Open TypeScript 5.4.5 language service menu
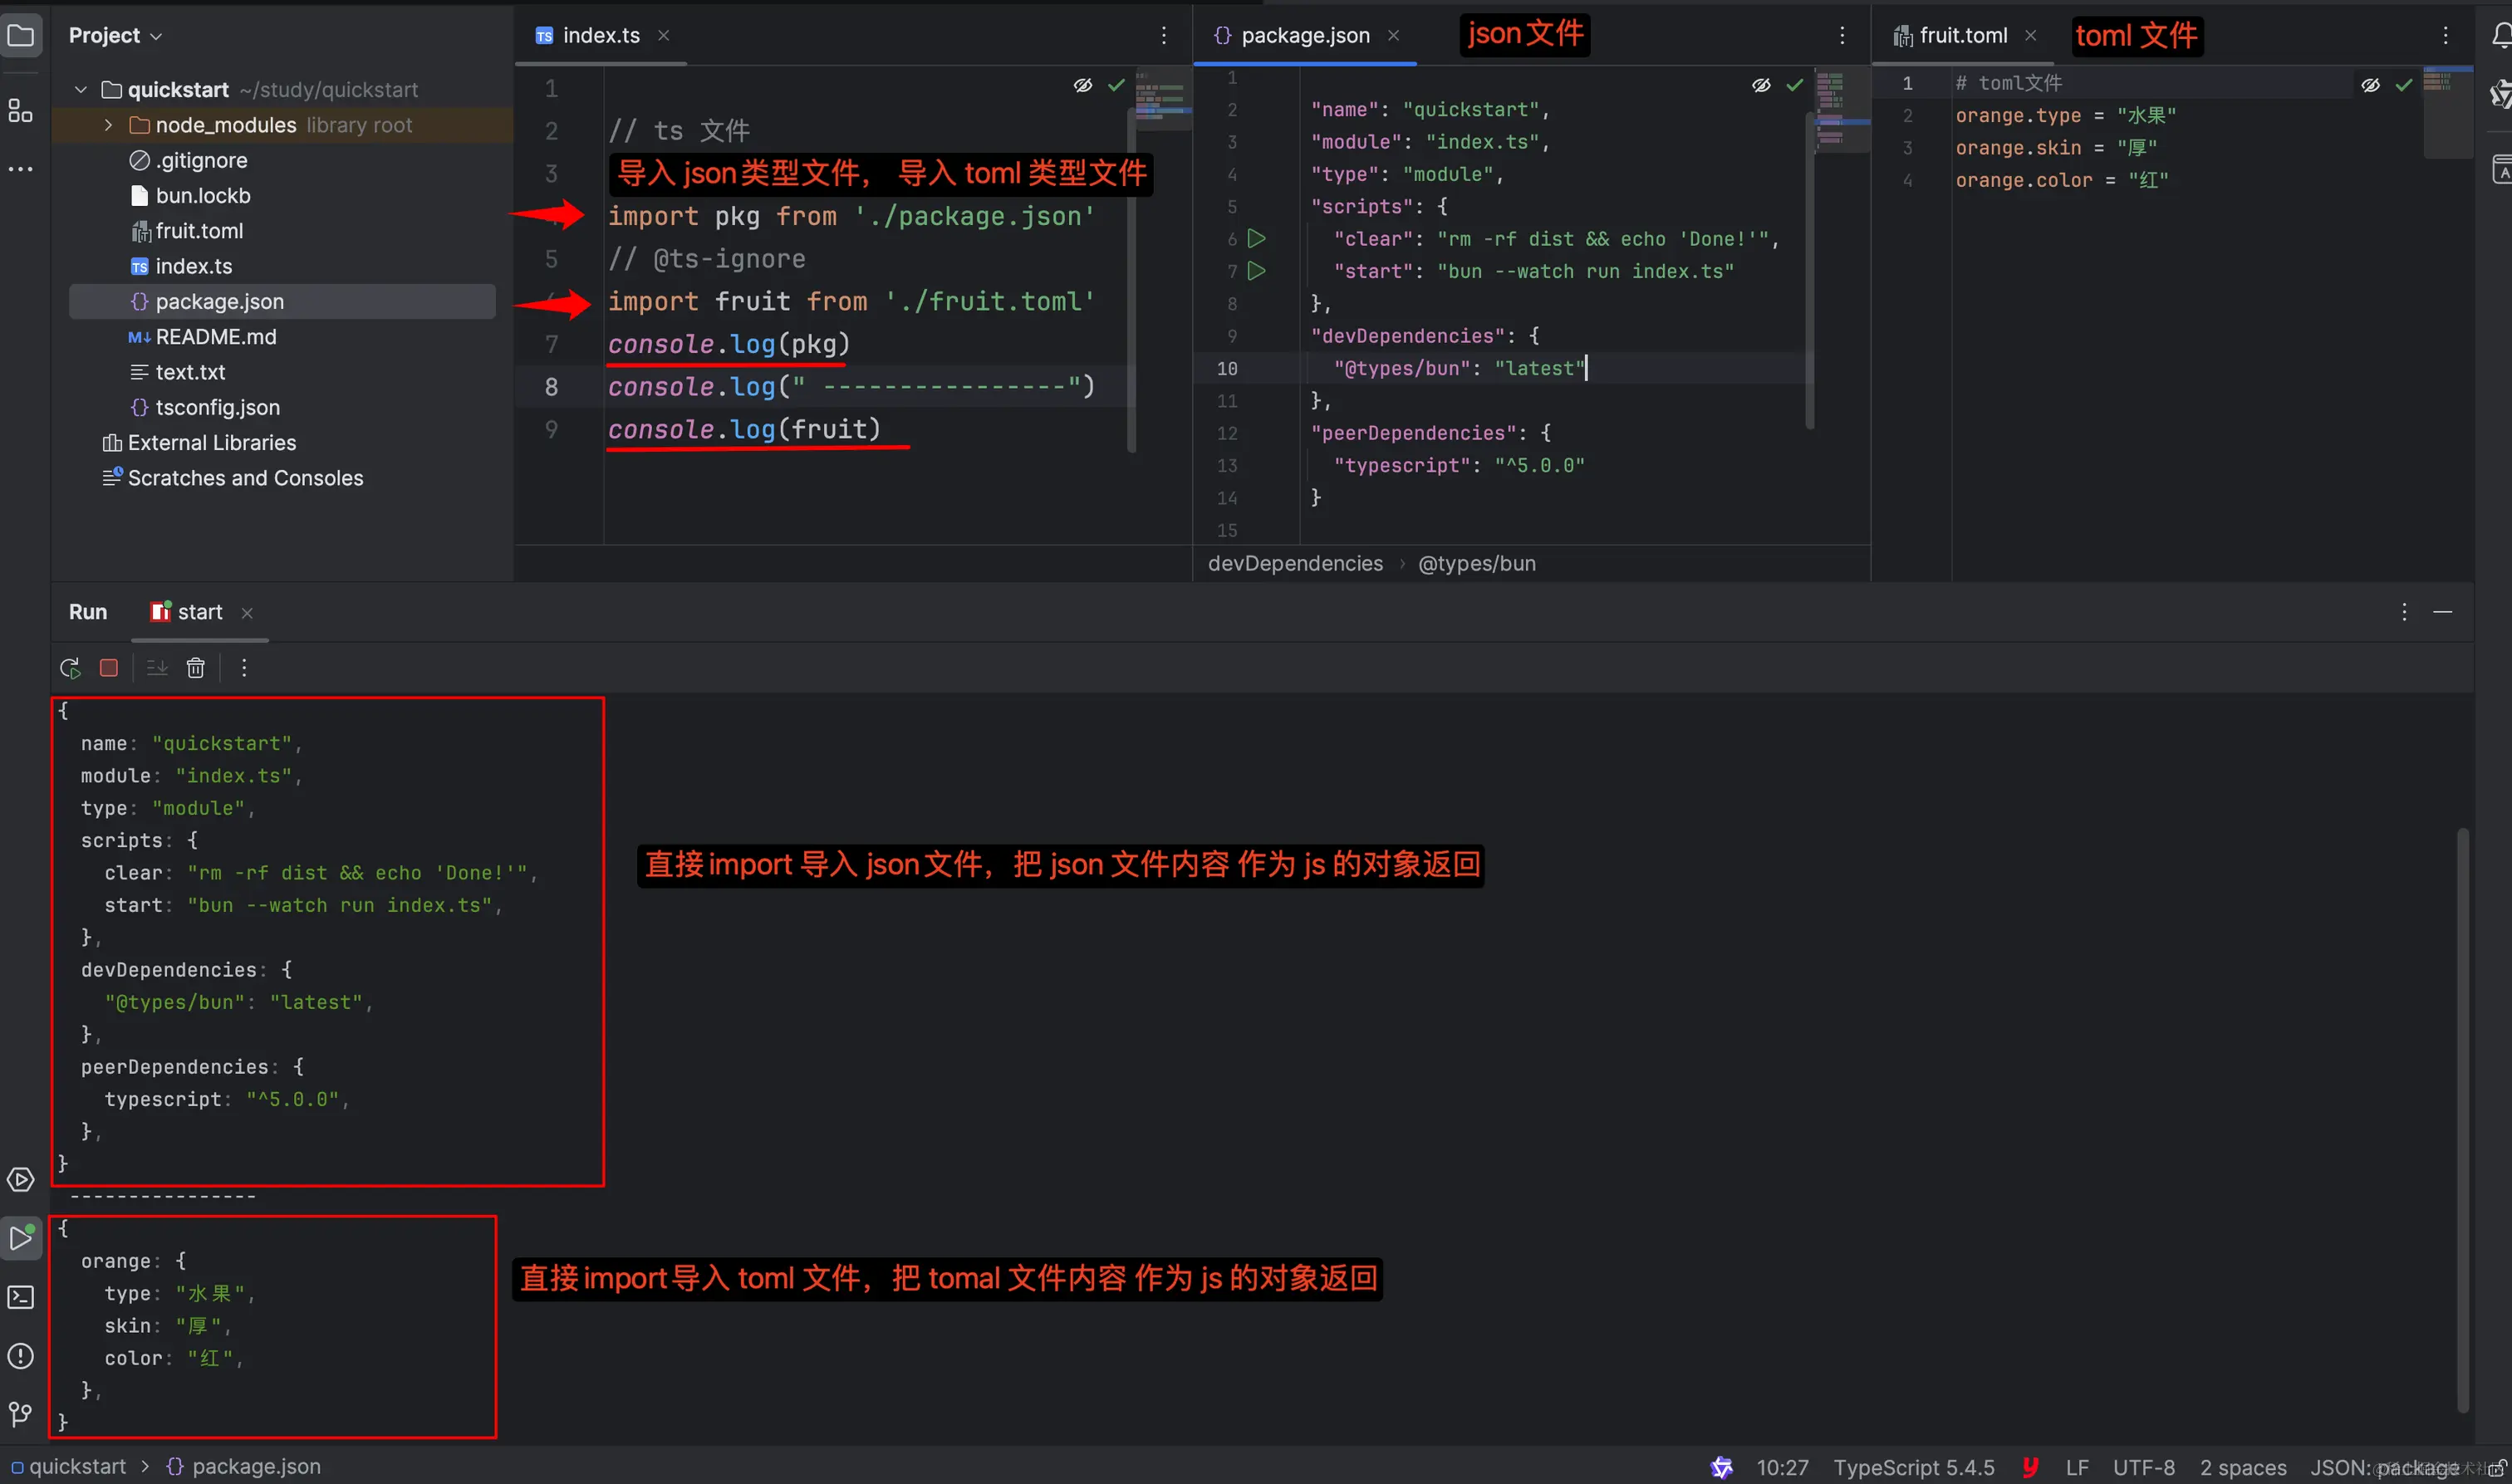 coord(1914,1467)
